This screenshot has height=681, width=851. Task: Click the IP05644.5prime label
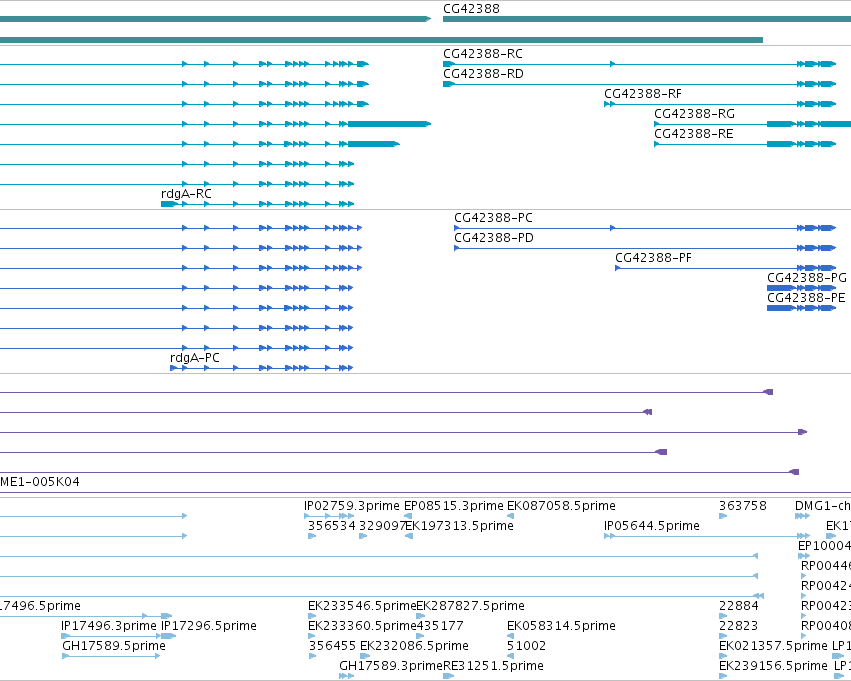pos(652,526)
